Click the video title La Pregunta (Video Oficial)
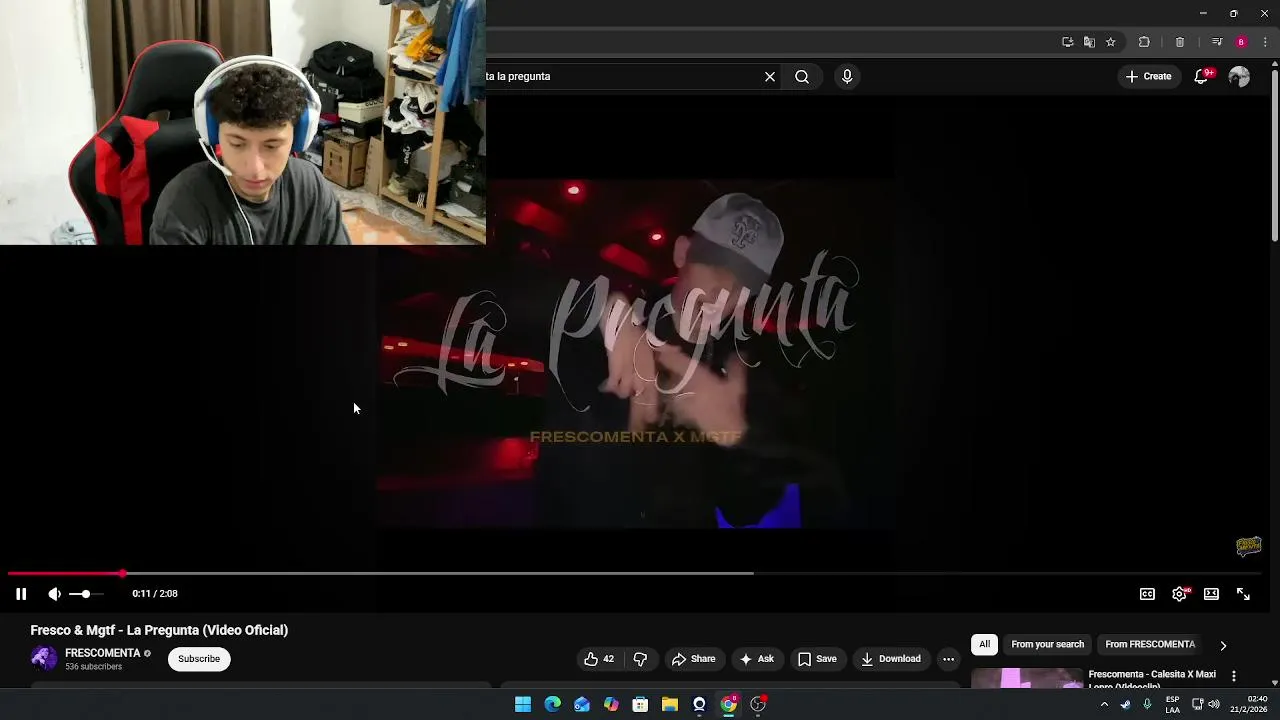1280x720 pixels. tap(159, 630)
